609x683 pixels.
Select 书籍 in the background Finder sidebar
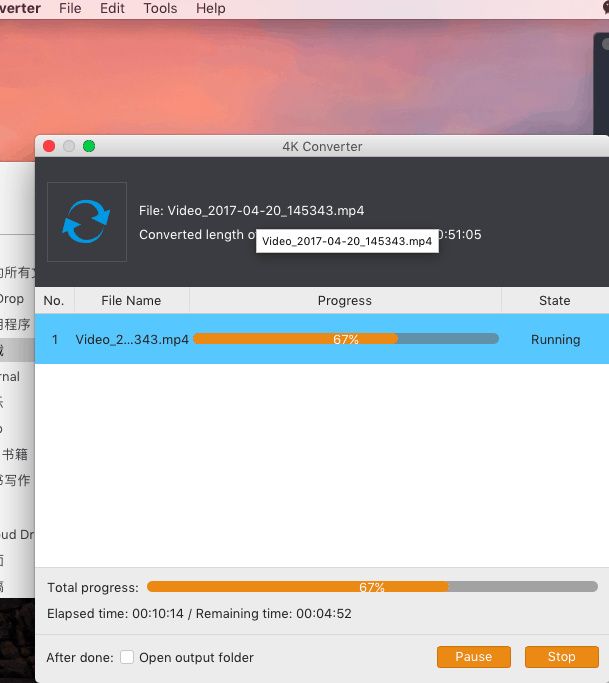15,454
